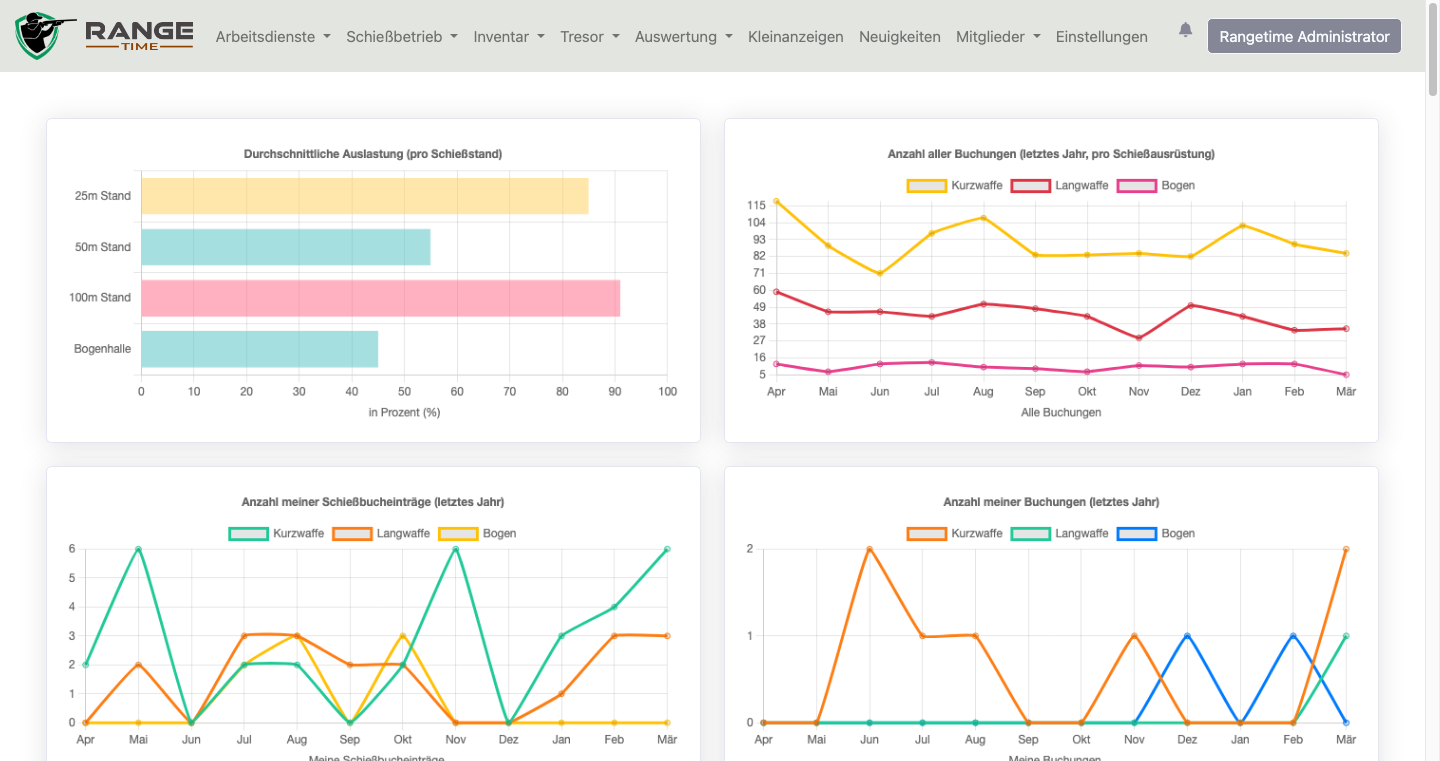This screenshot has height=761, width=1440.
Task: Toggle Kurzwaffe legend in all bookings chart
Action: click(x=946, y=186)
